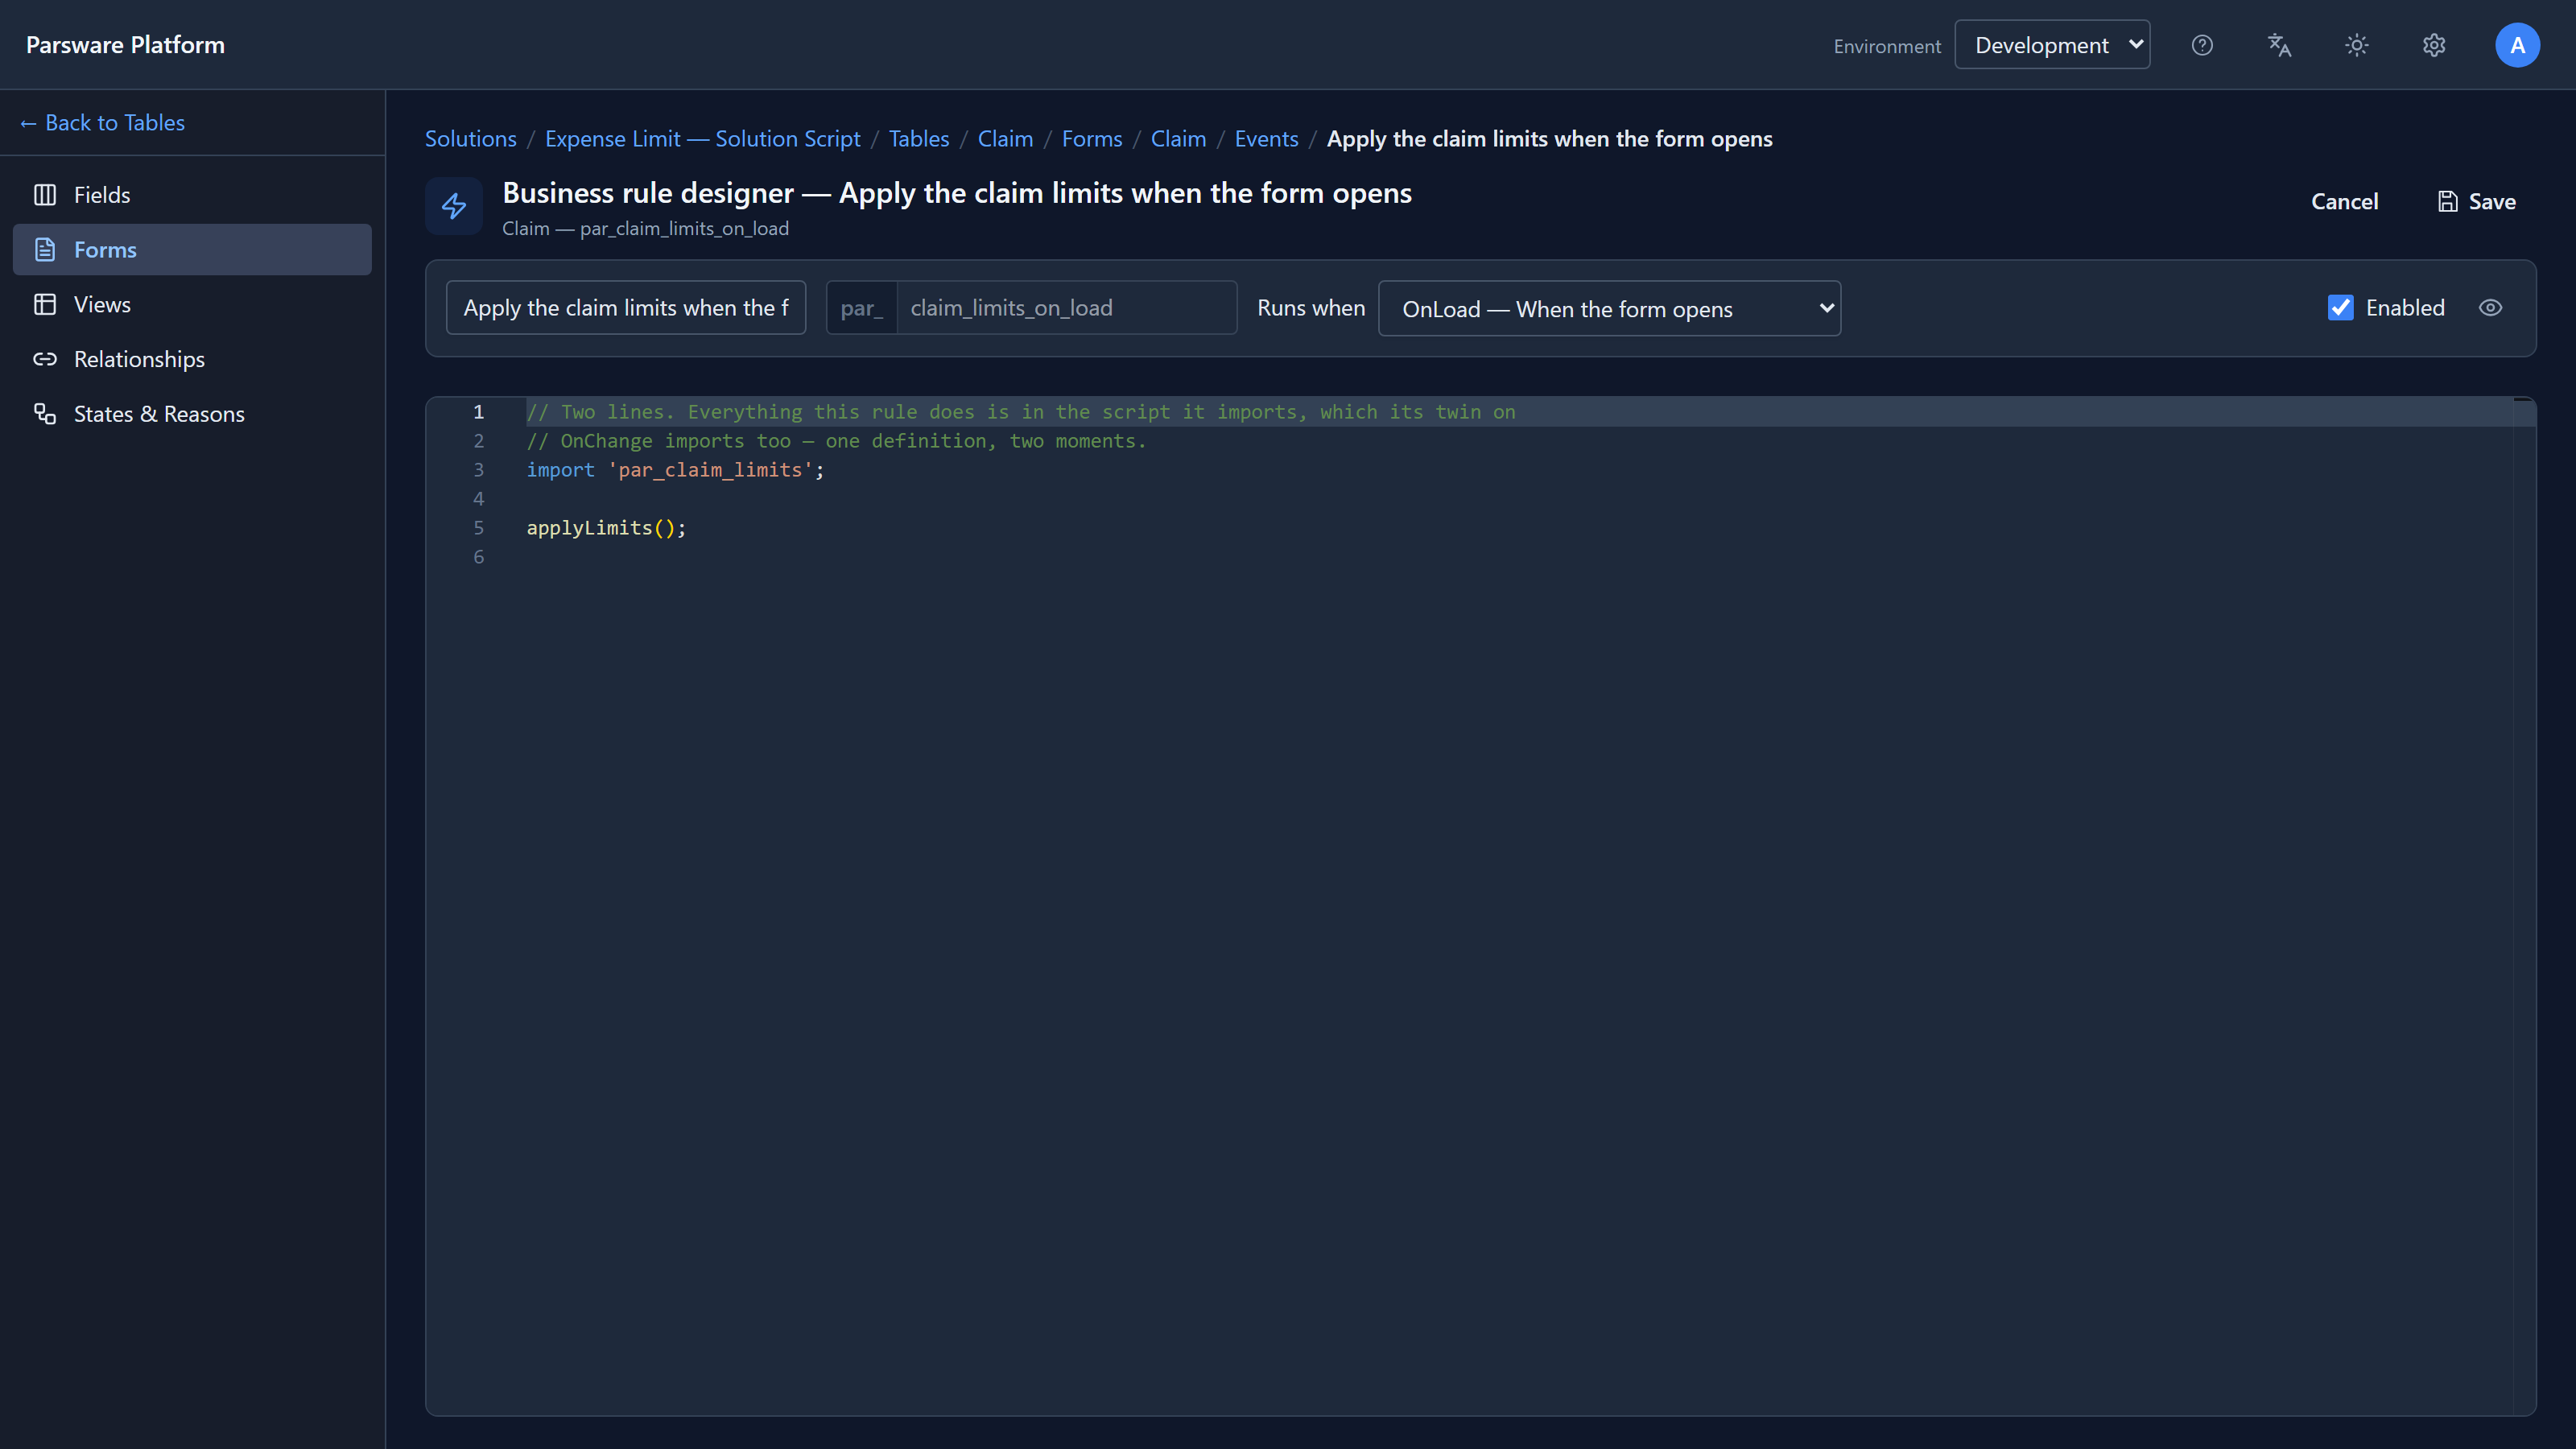Image resolution: width=2576 pixels, height=1449 pixels.
Task: Open States & Reasons in the sidebar
Action: pos(192,414)
